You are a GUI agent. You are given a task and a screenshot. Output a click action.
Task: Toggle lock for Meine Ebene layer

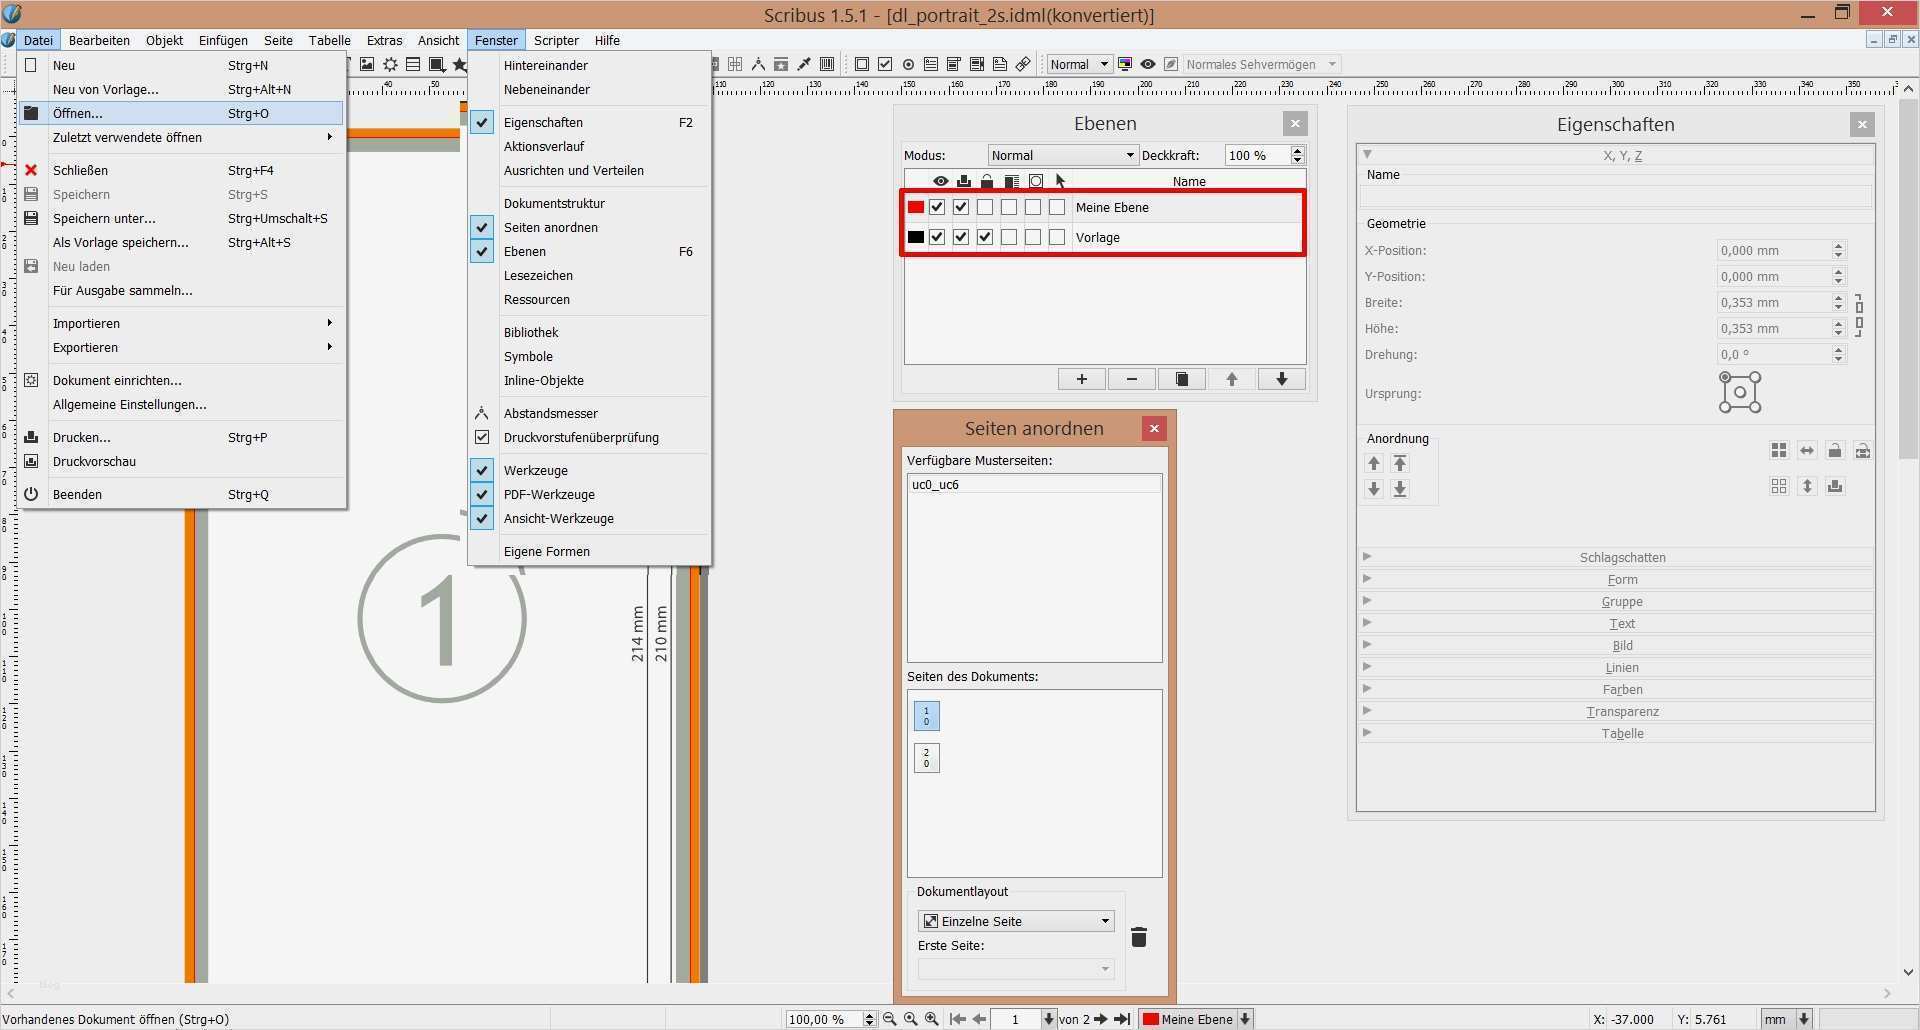coord(985,207)
